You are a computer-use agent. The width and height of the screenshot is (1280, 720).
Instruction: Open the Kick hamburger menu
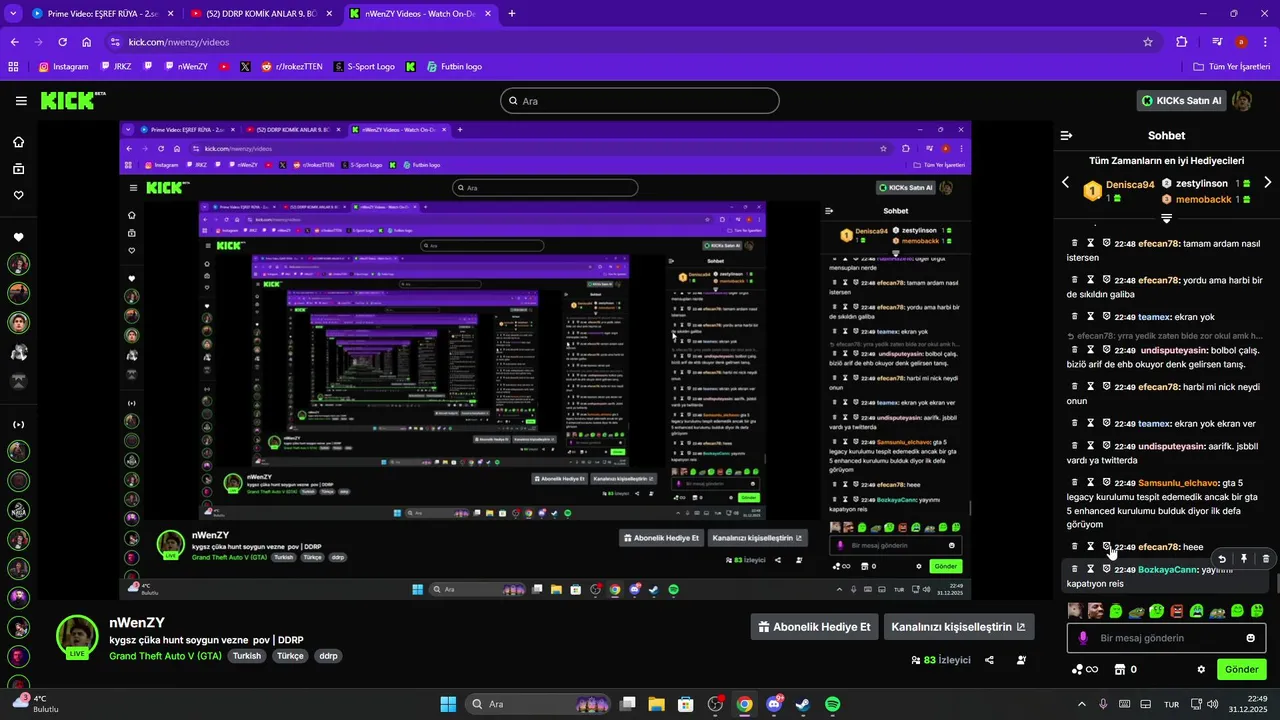21,101
